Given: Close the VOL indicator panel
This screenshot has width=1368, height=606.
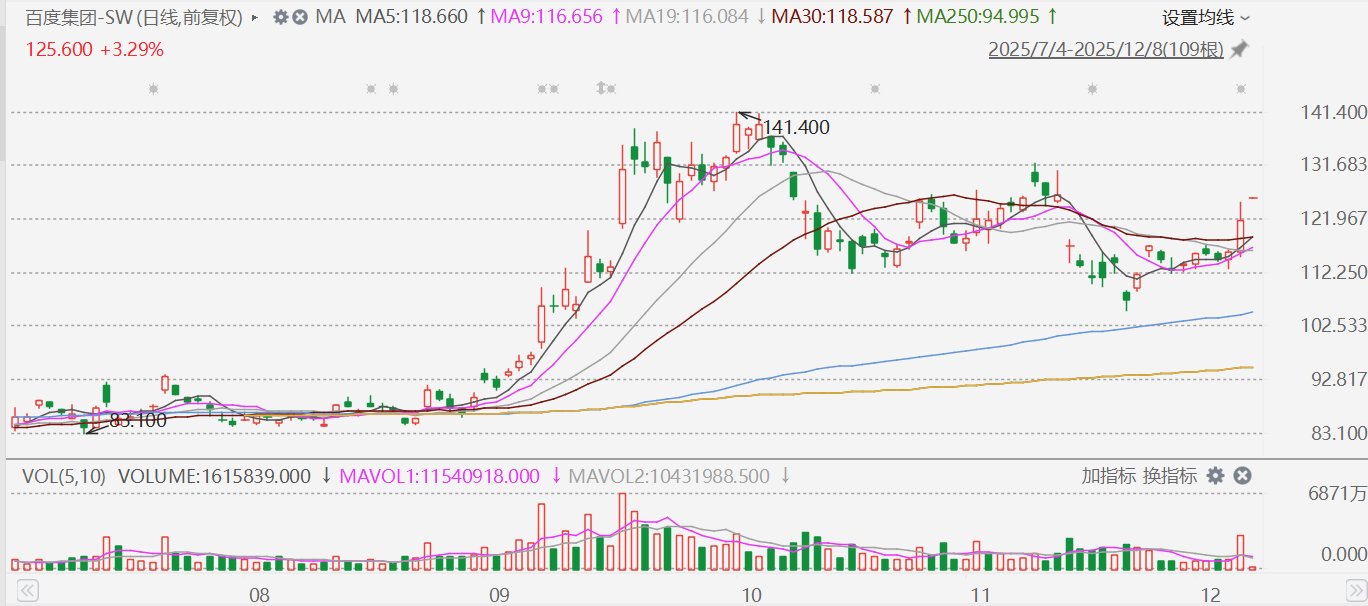Looking at the screenshot, I should coord(1242,476).
